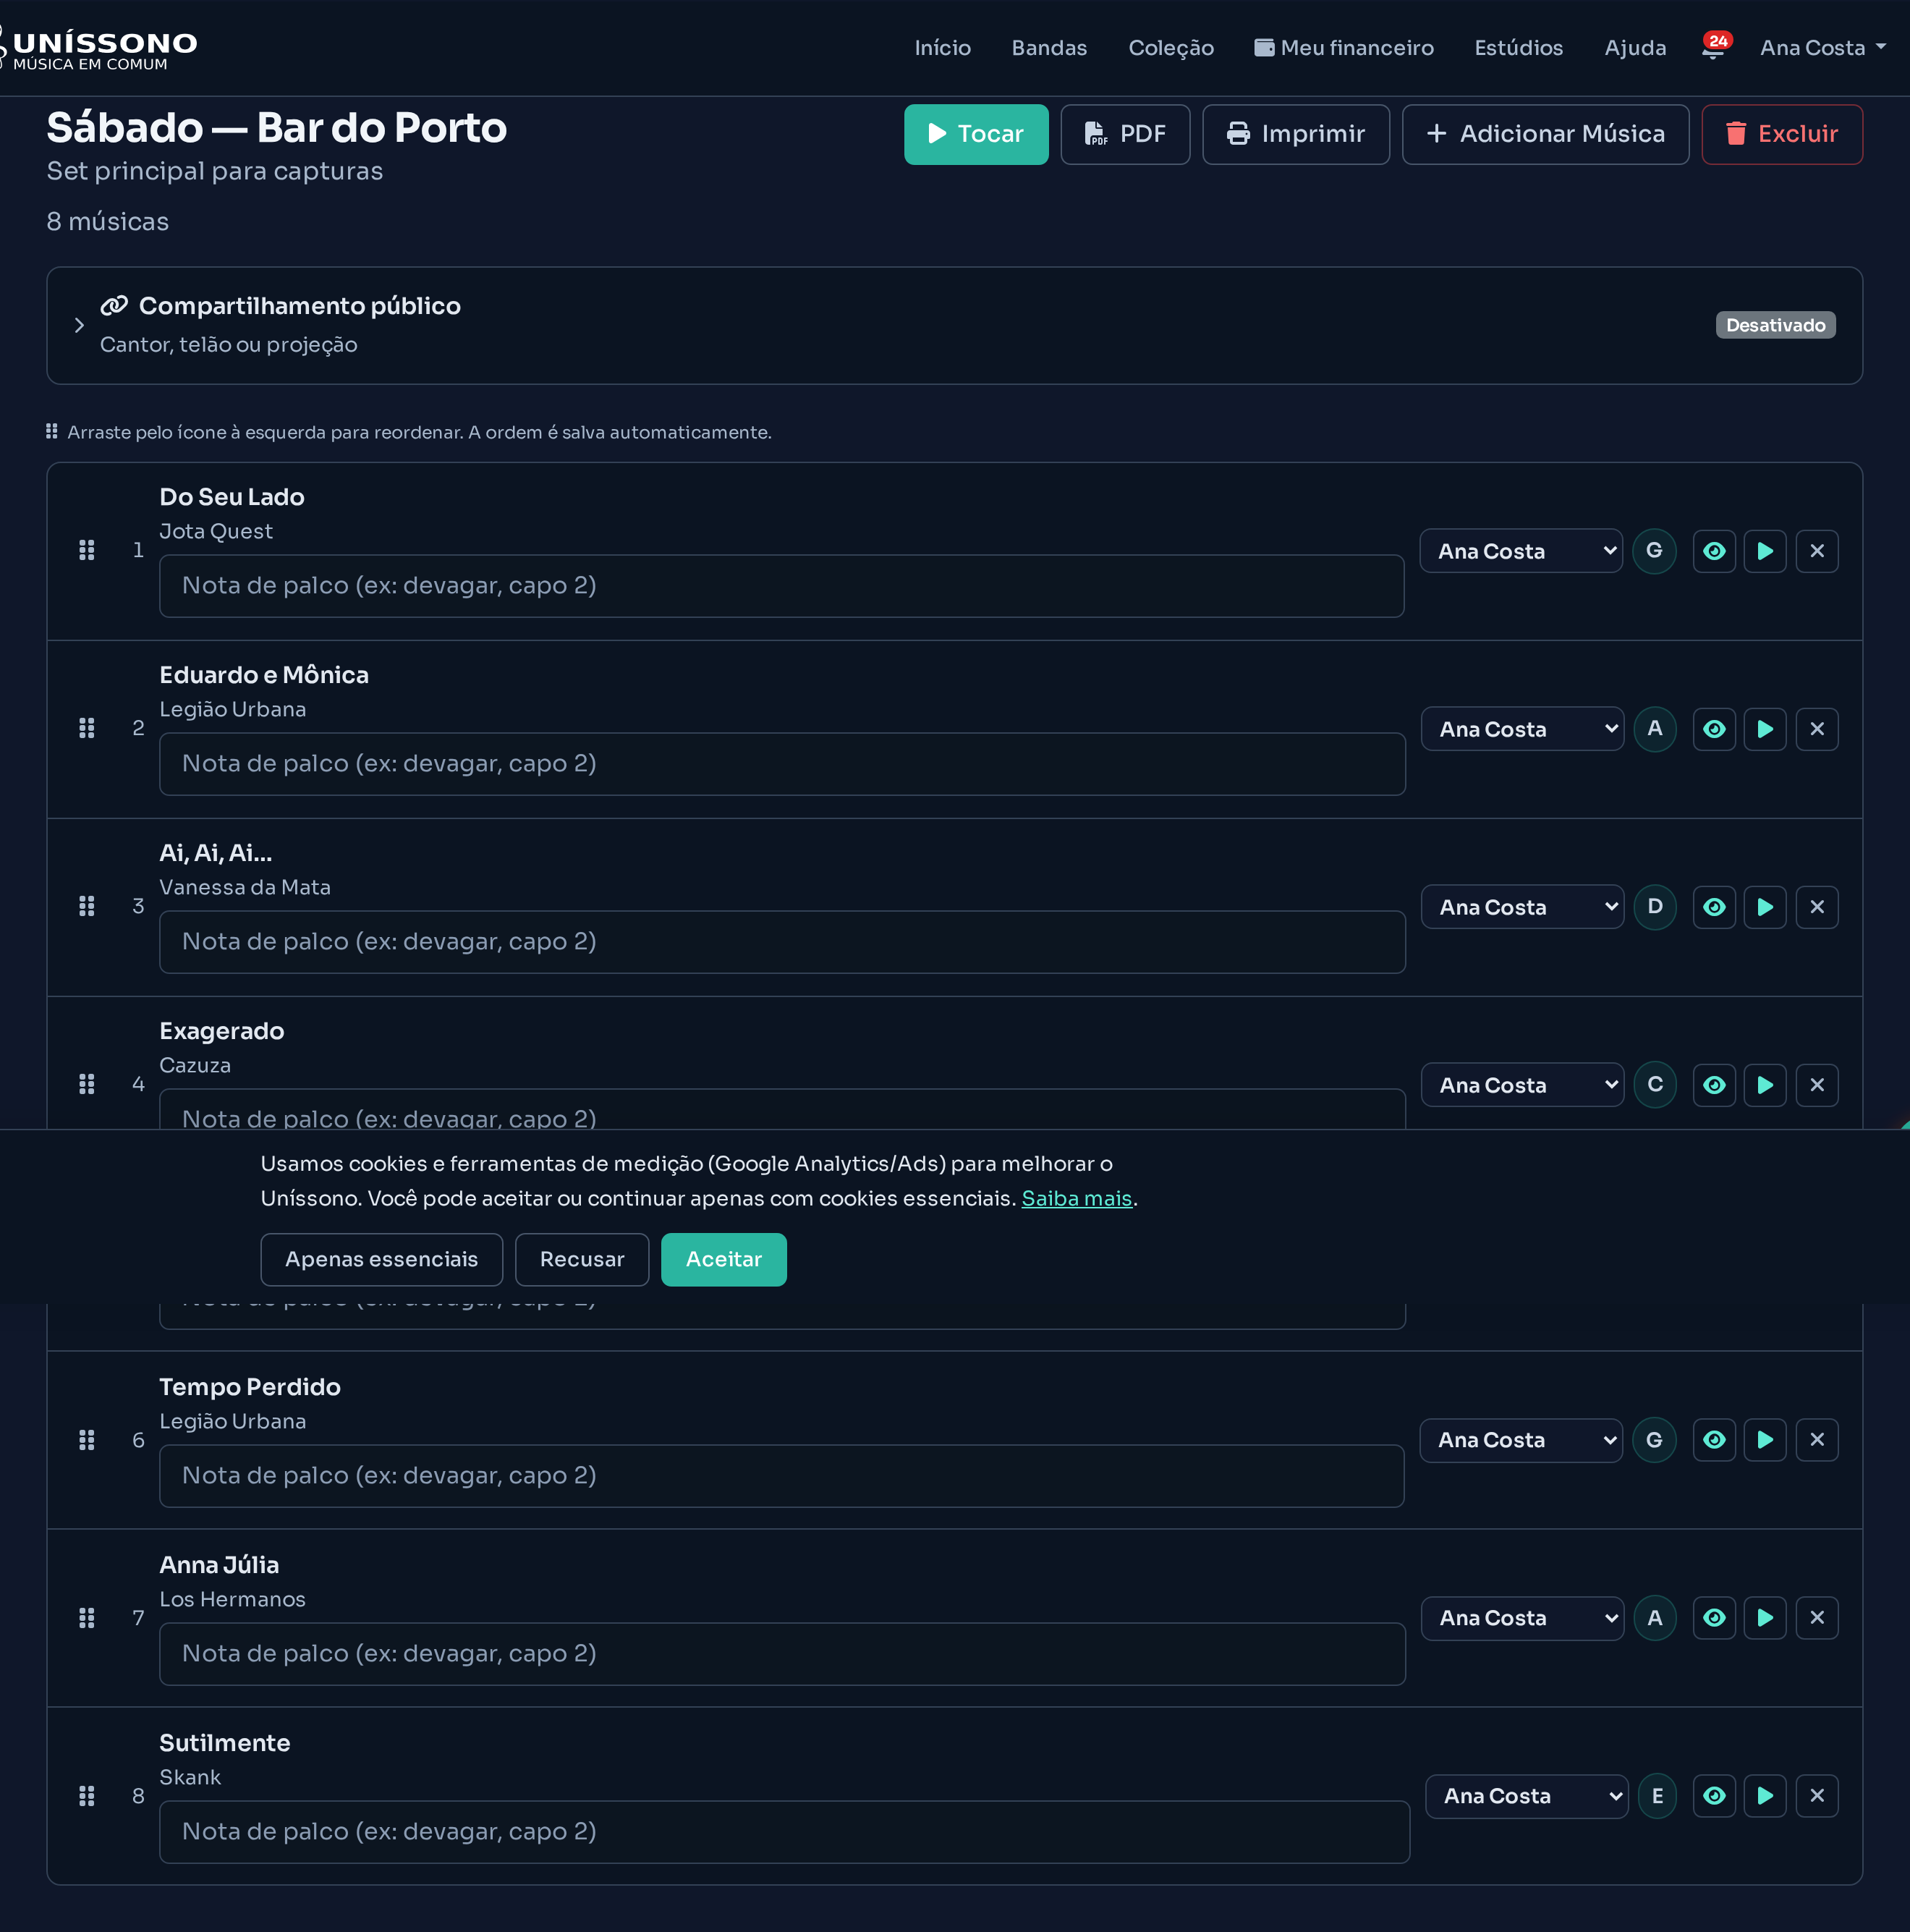Click the drag handle for Tempo Perdido
The image size is (1910, 1932).
pyautogui.click(x=87, y=1440)
